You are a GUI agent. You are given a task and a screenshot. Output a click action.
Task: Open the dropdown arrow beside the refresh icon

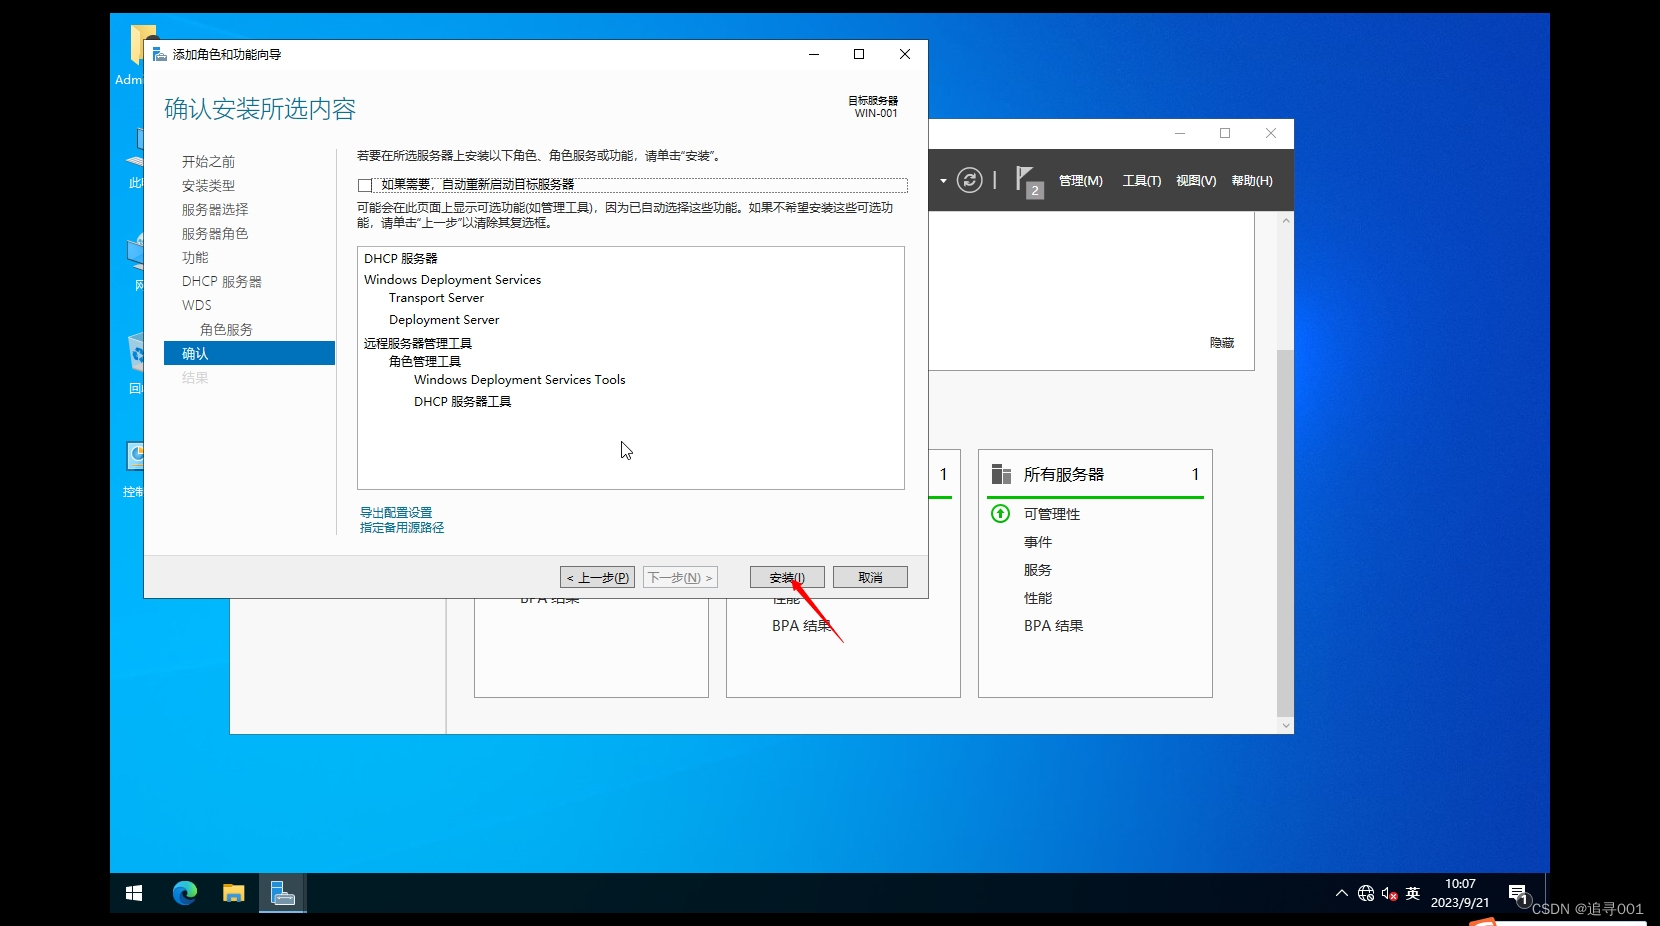click(x=943, y=181)
